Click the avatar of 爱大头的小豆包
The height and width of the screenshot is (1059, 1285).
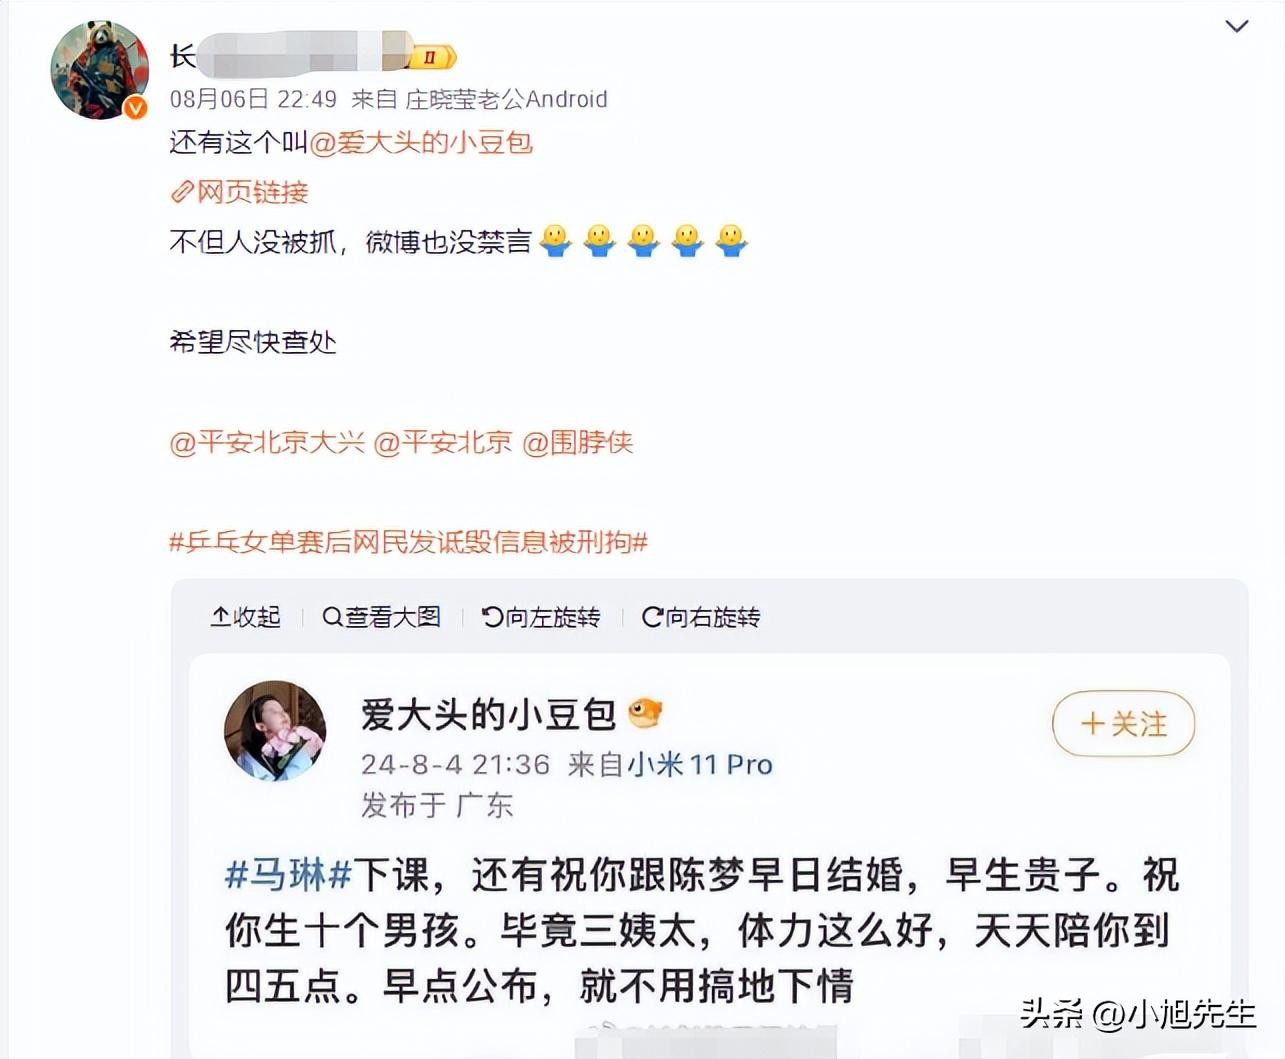click(x=275, y=731)
